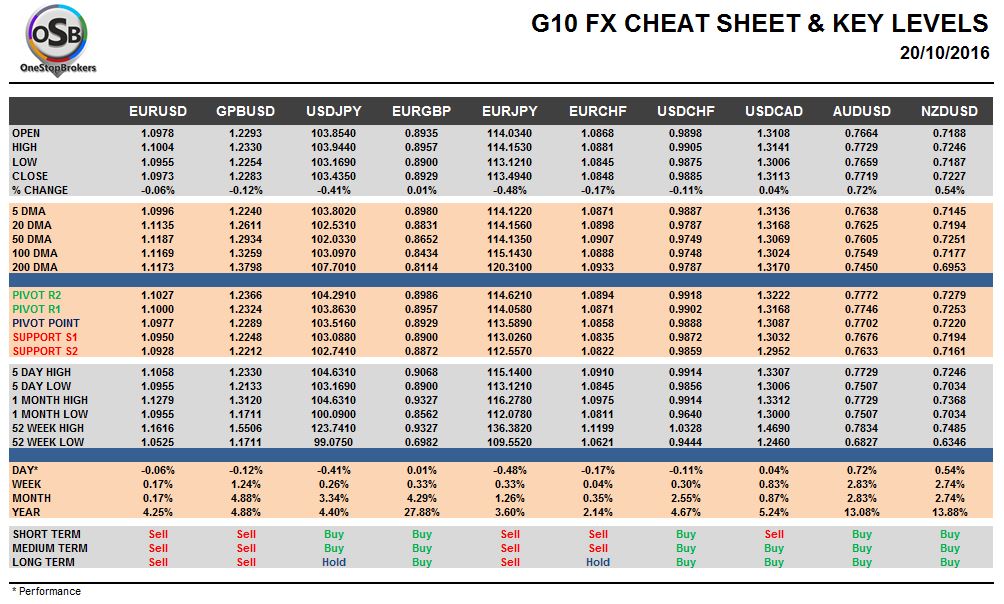Click the 52 WEEK HIGH row label

click(x=49, y=428)
